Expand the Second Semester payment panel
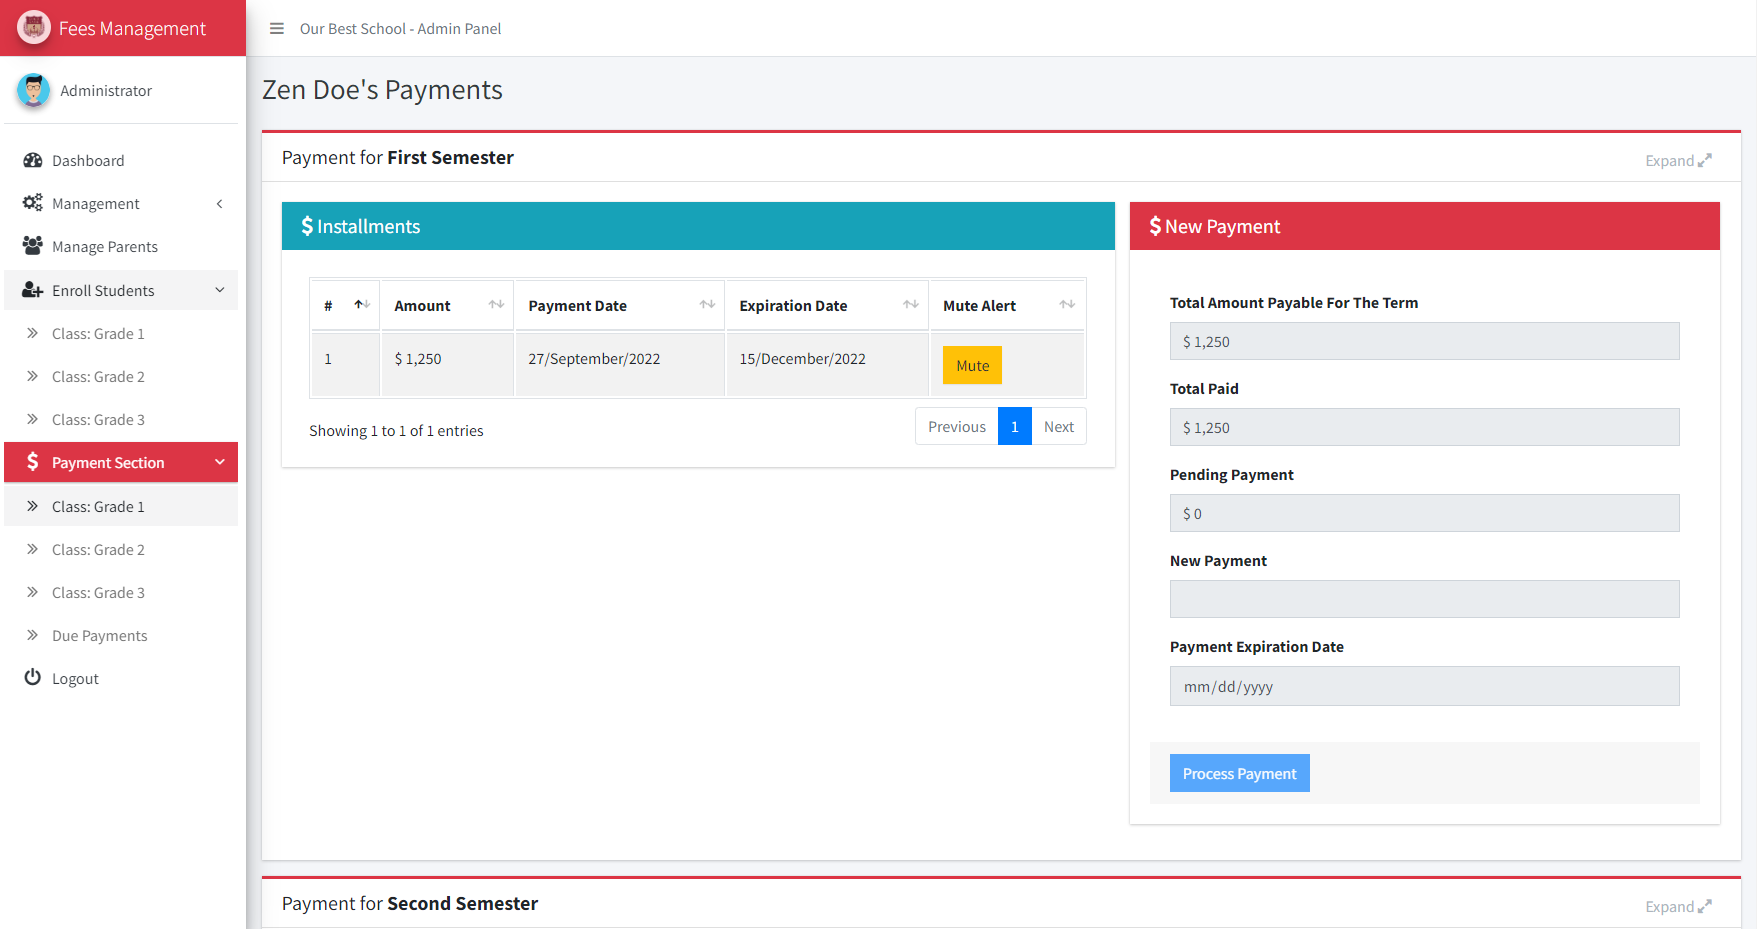Screen dimensions: 1757x929 [x=1678, y=905]
